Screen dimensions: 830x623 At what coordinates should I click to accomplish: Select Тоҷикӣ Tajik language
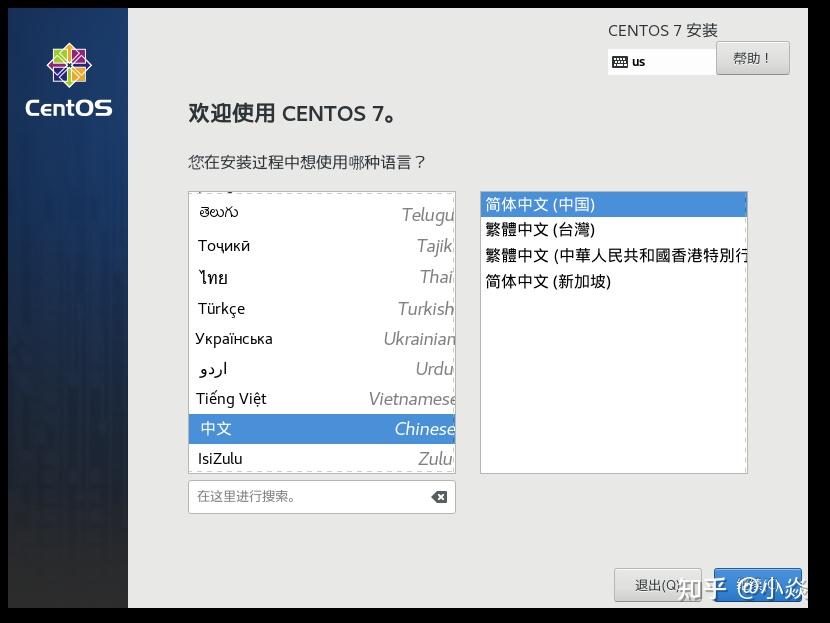pos(300,245)
